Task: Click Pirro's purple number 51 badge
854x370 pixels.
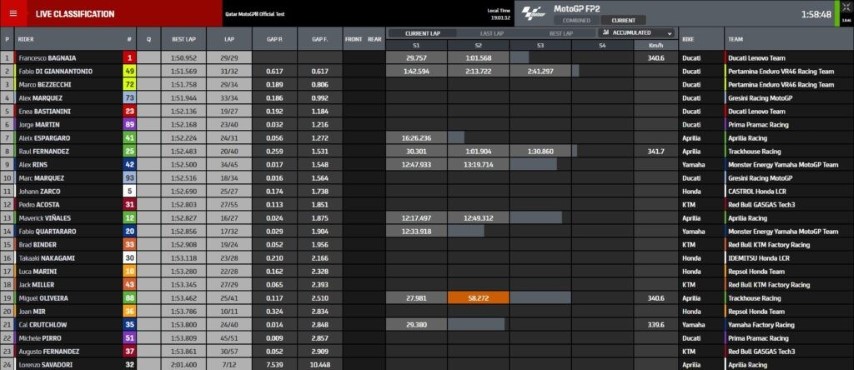Action: pyautogui.click(x=130, y=338)
